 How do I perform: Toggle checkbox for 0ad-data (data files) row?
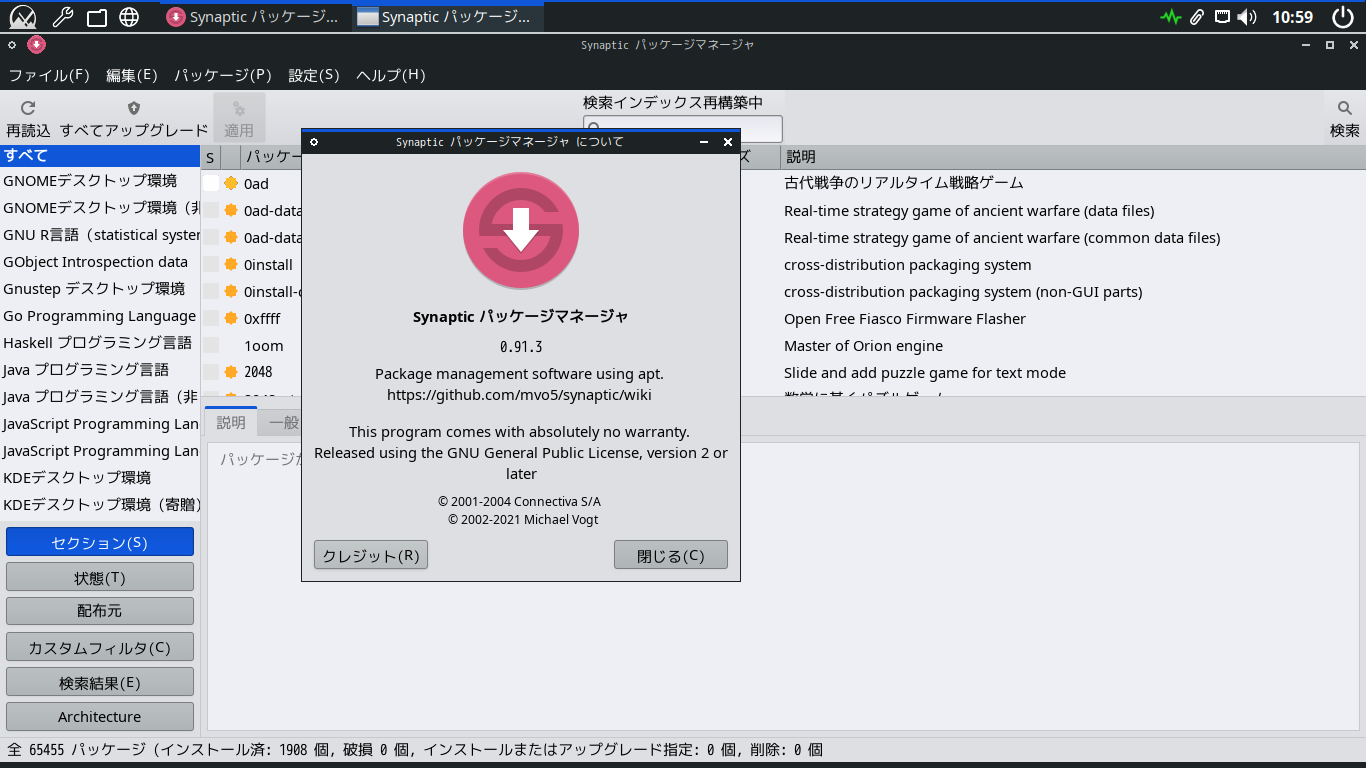[x=211, y=211]
